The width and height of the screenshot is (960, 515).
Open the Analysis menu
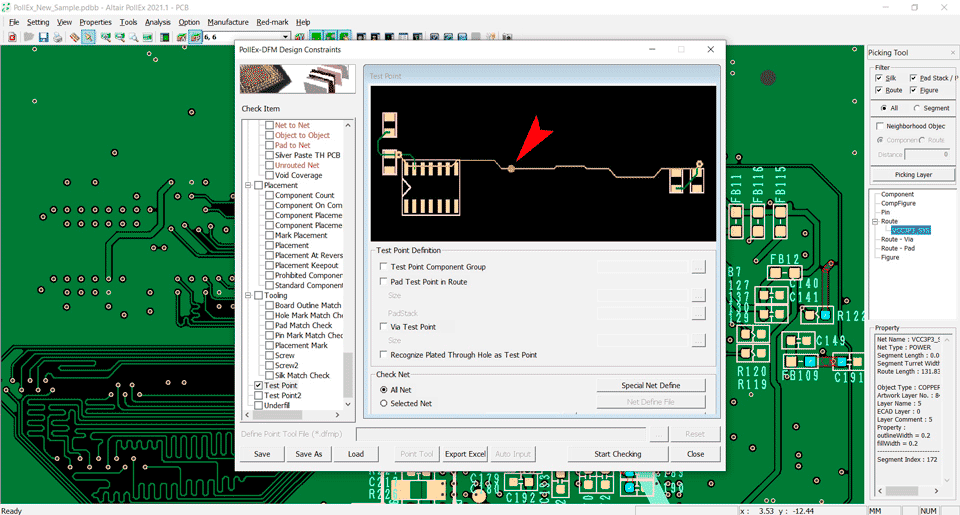pyautogui.click(x=157, y=22)
